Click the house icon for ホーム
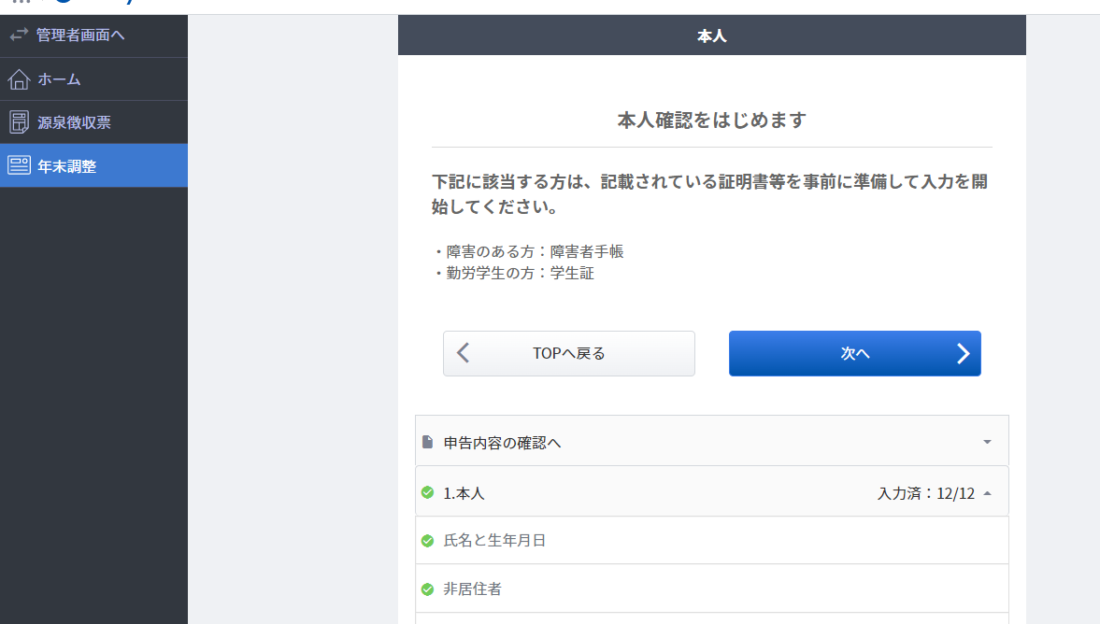The height and width of the screenshot is (624, 1100). [x=19, y=79]
